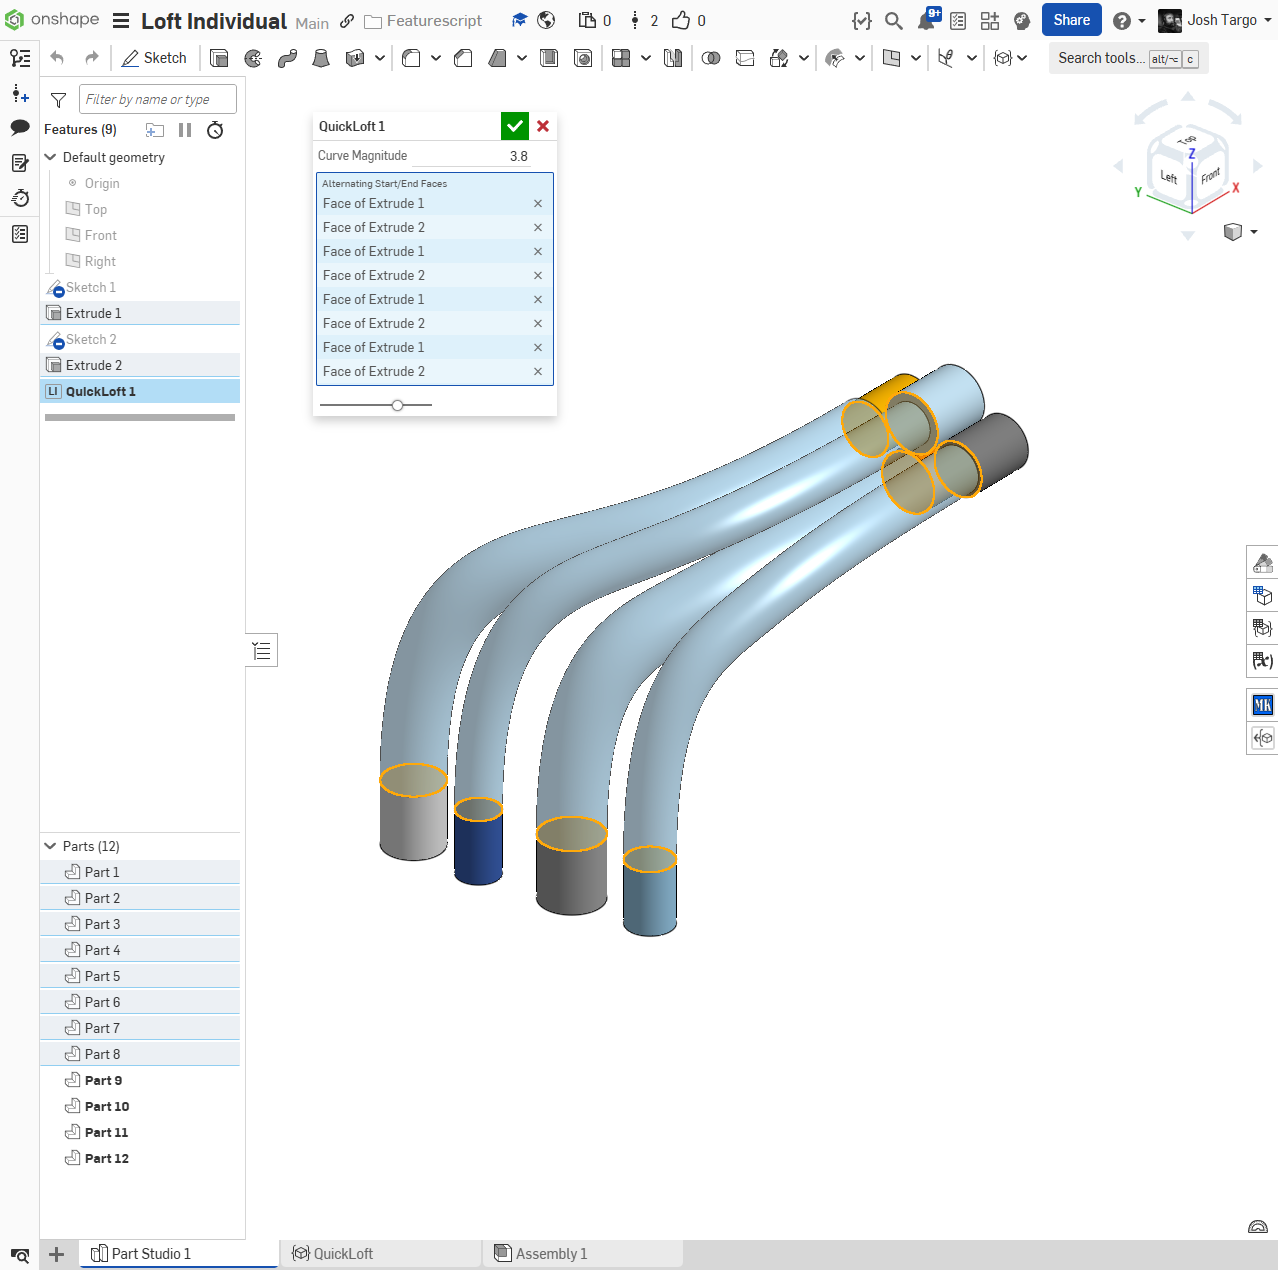
Task: Toggle pause regeneration in Features header
Action: (x=185, y=130)
